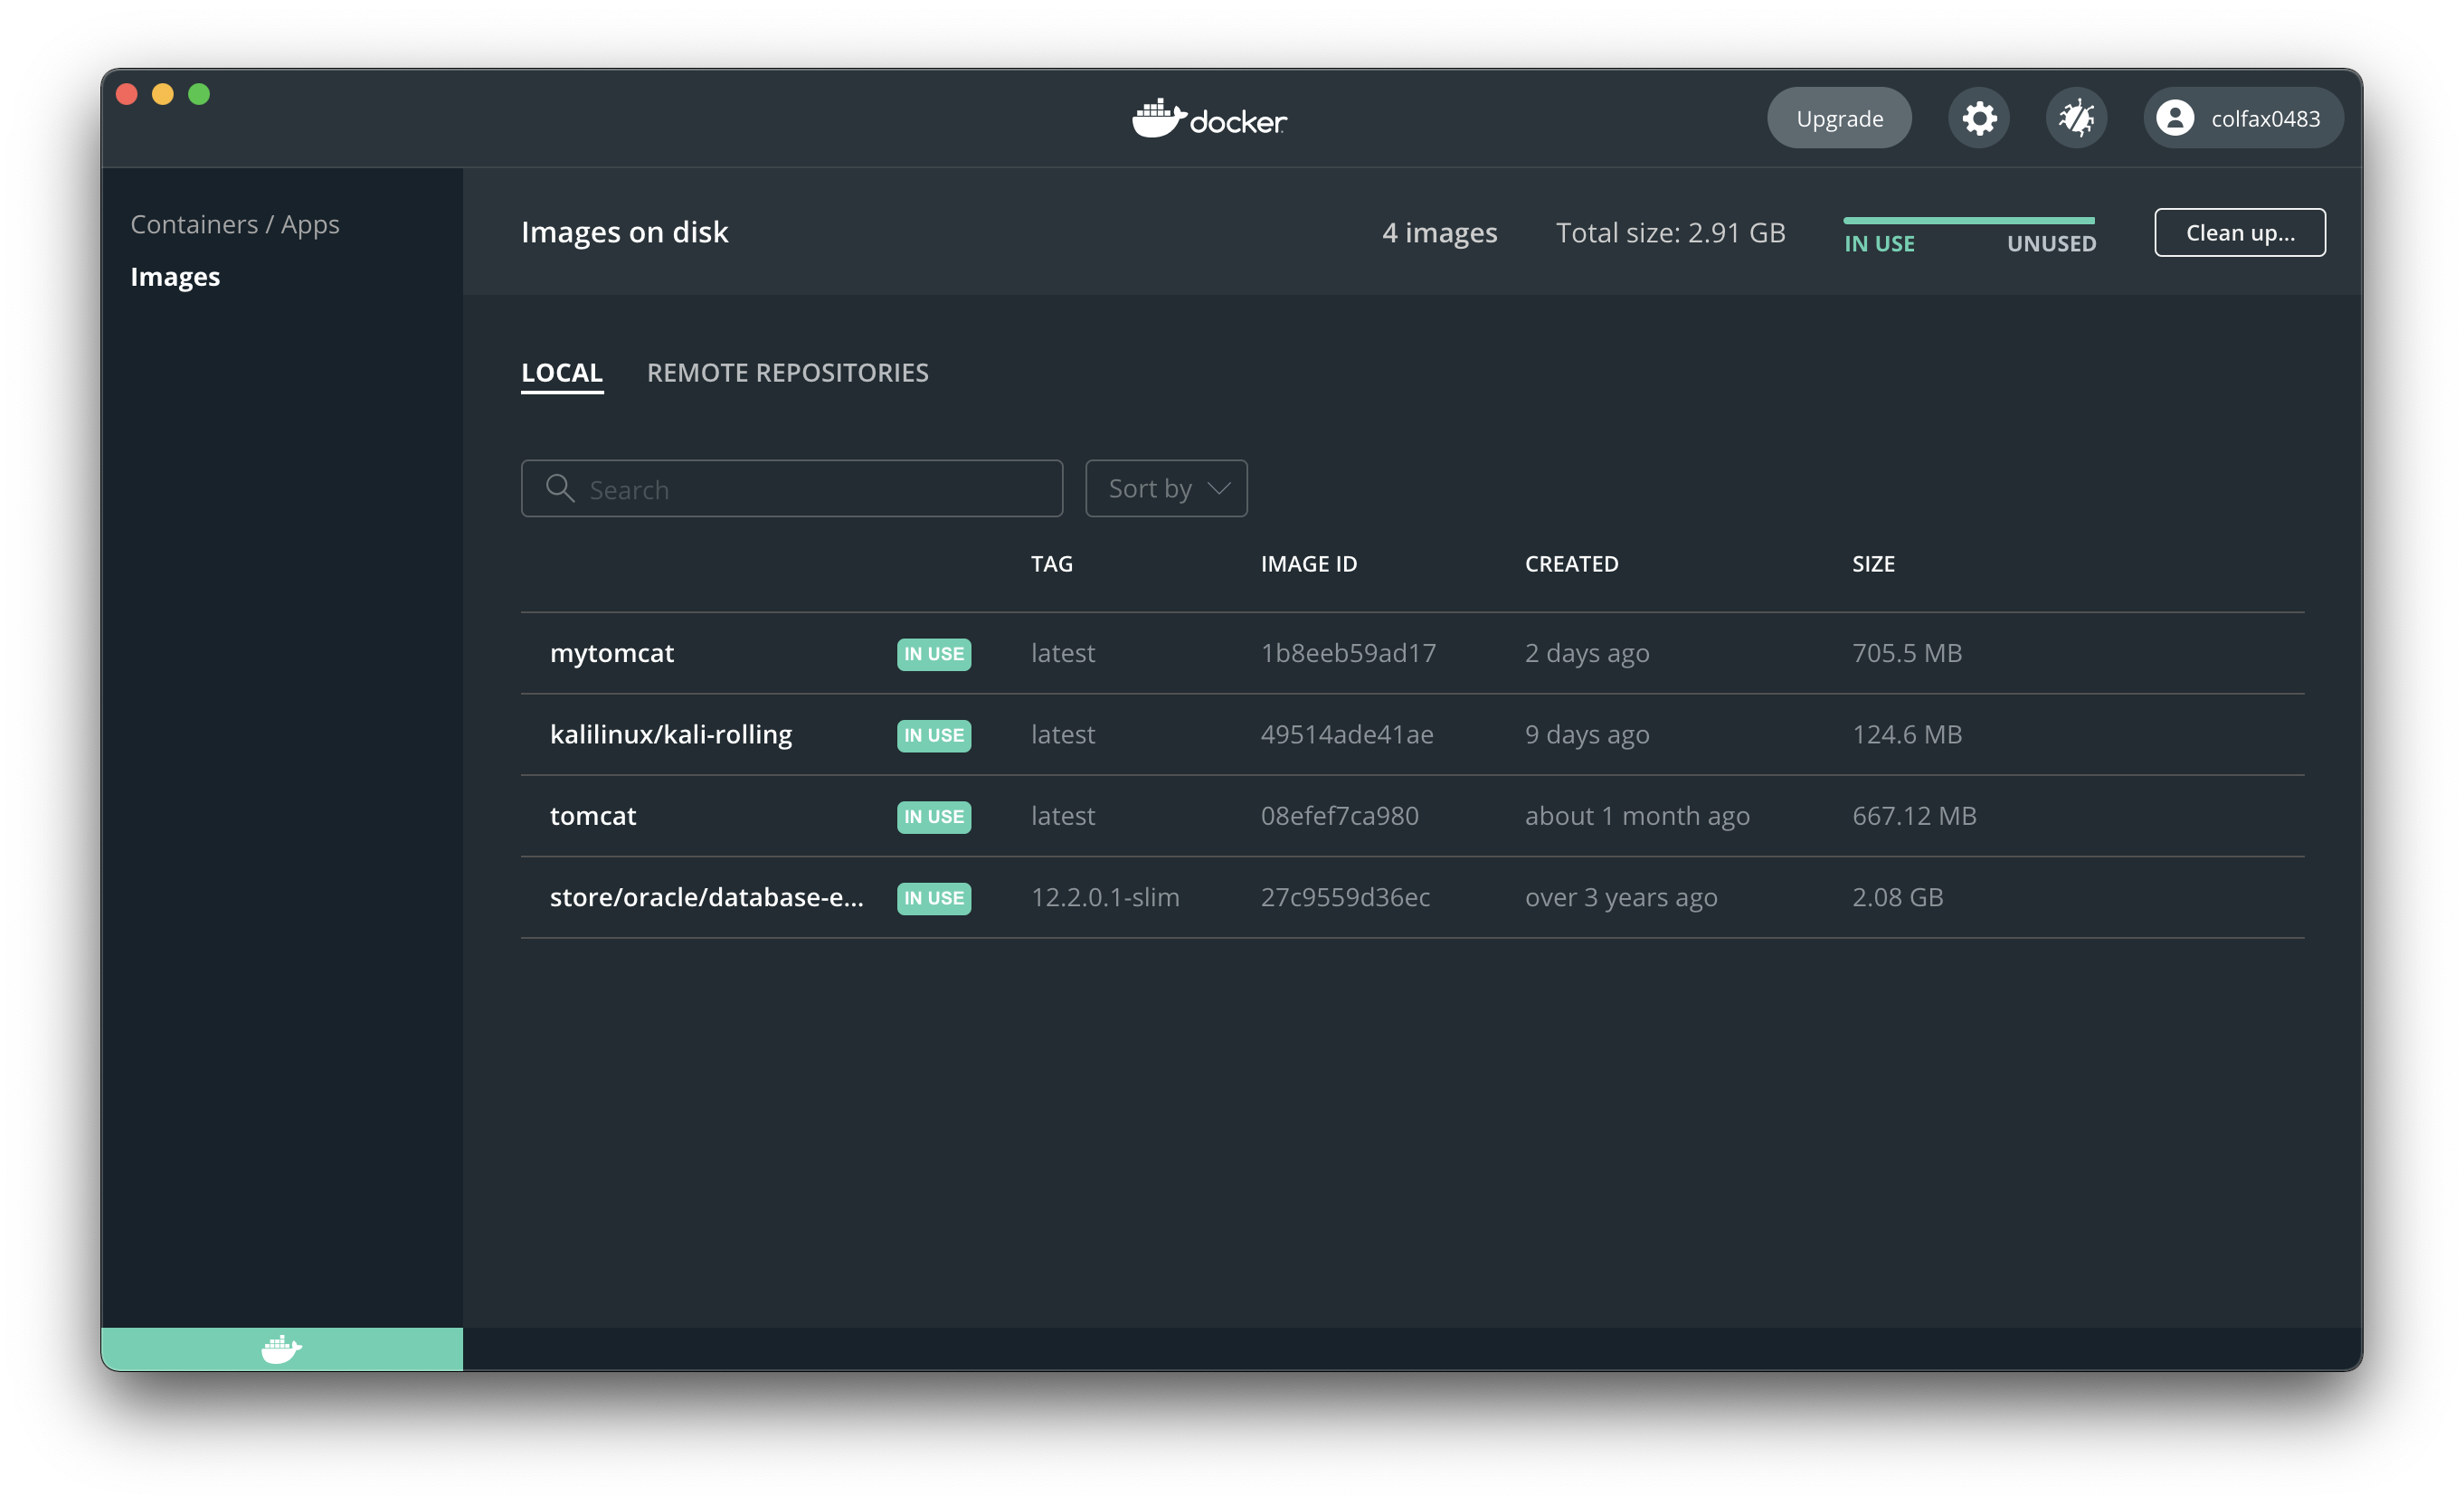Screen dimensions: 2464x1505
Task: Click the Docker whale status icon
Action: click(281, 1349)
